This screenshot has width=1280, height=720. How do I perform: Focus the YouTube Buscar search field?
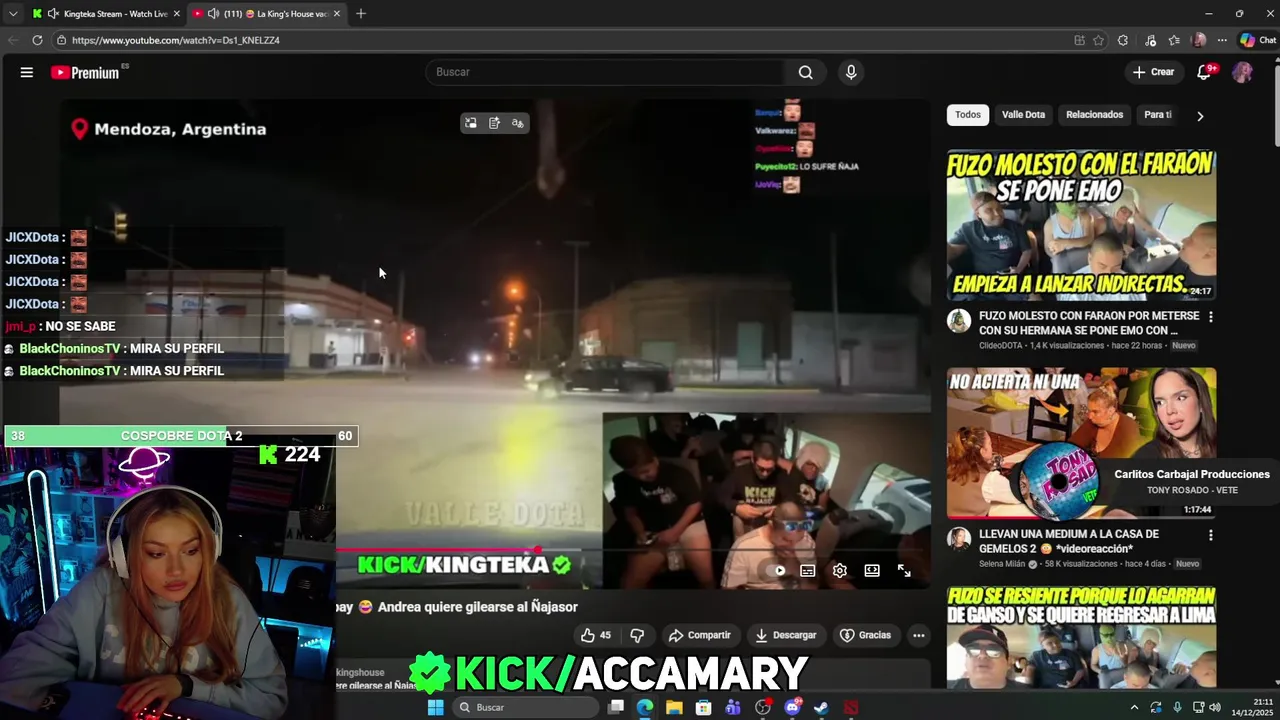point(606,72)
